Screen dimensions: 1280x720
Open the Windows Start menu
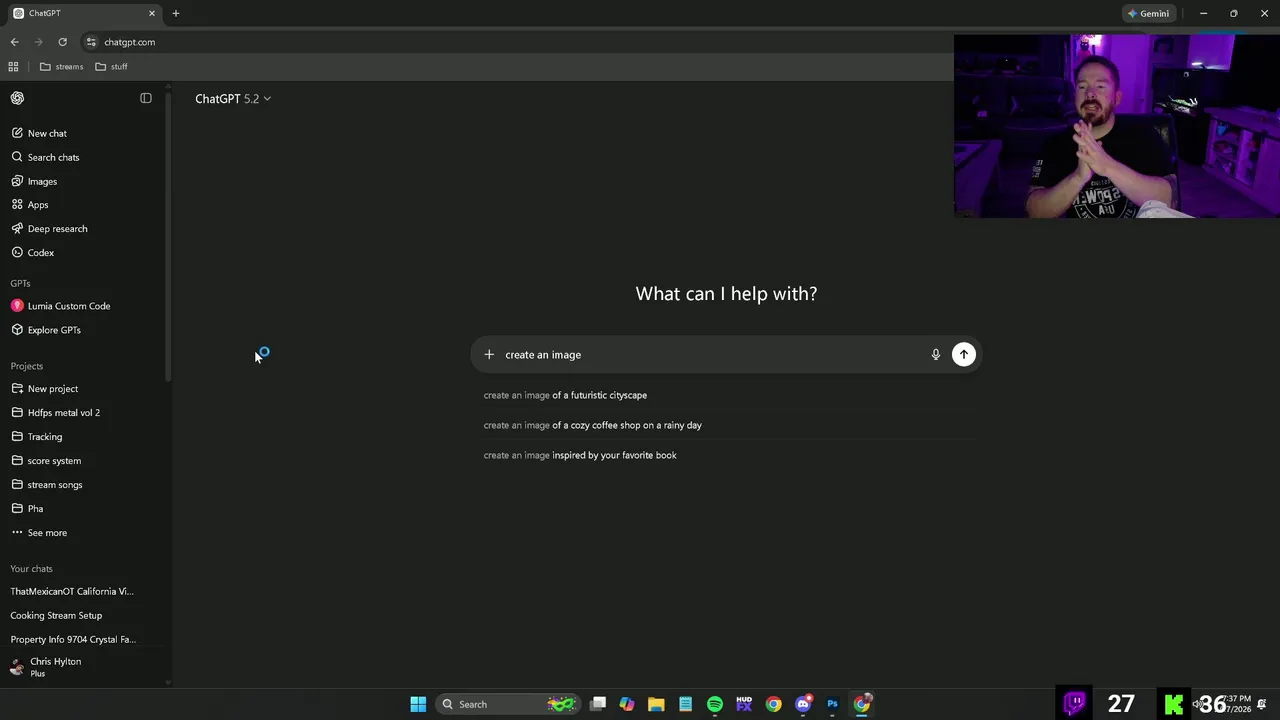(x=418, y=704)
